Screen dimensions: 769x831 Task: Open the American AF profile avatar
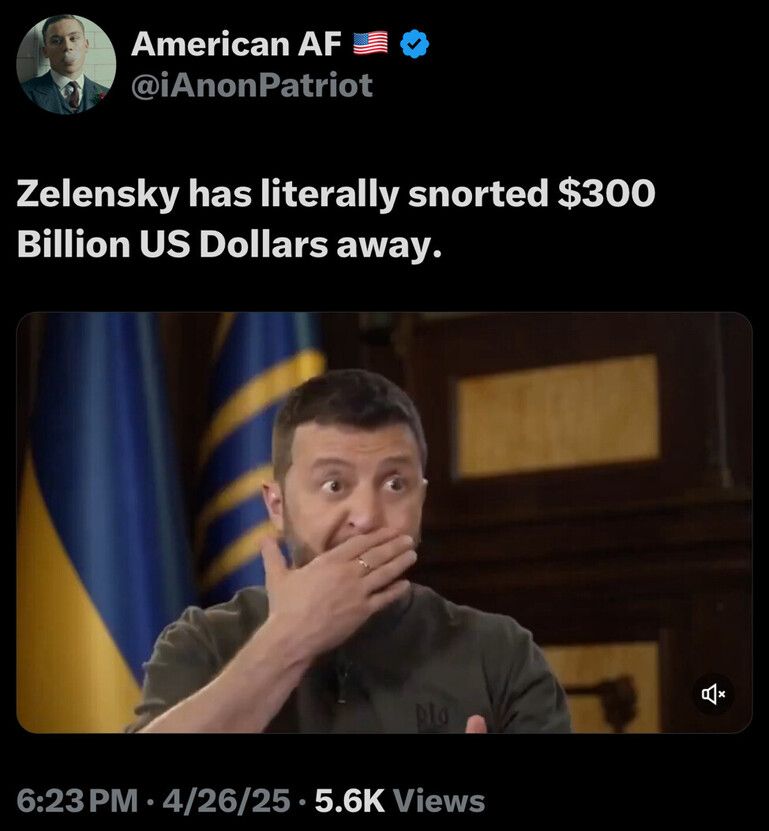tap(66, 64)
